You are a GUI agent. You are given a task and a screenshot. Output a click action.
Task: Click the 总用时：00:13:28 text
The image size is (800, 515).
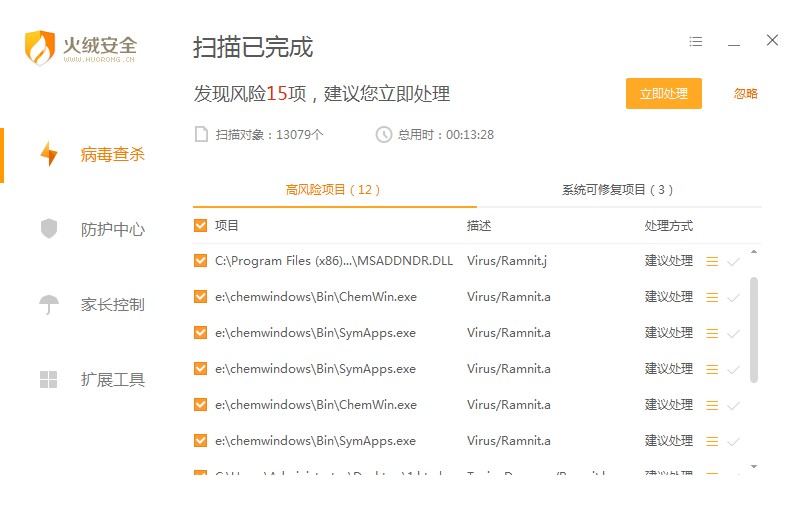(446, 135)
